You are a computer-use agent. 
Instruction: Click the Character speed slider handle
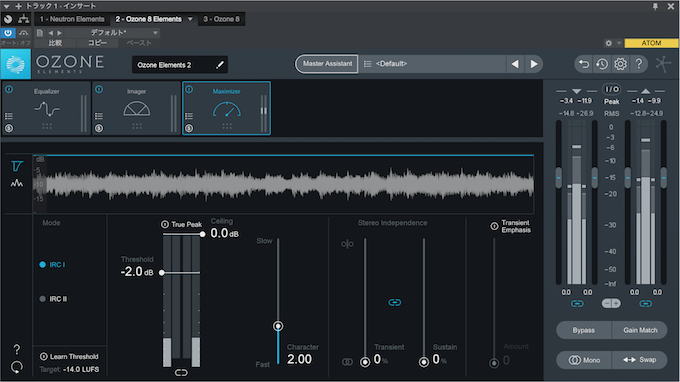[278, 326]
